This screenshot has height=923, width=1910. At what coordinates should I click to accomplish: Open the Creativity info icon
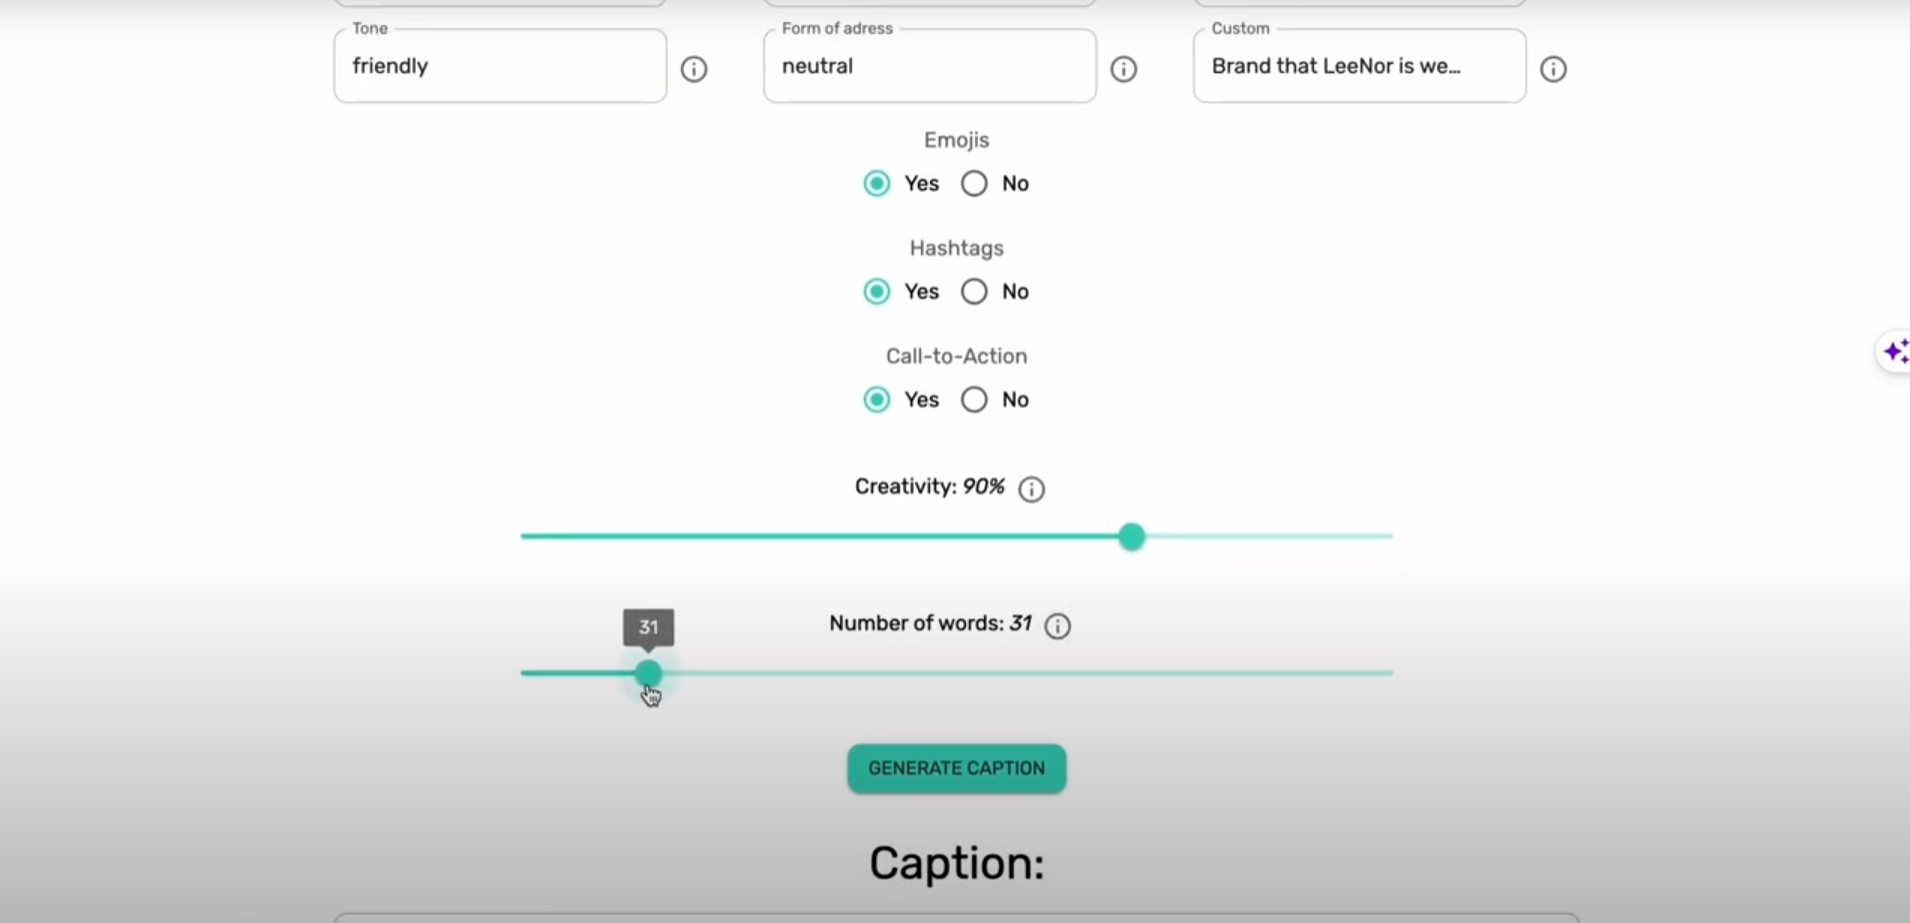pos(1031,489)
